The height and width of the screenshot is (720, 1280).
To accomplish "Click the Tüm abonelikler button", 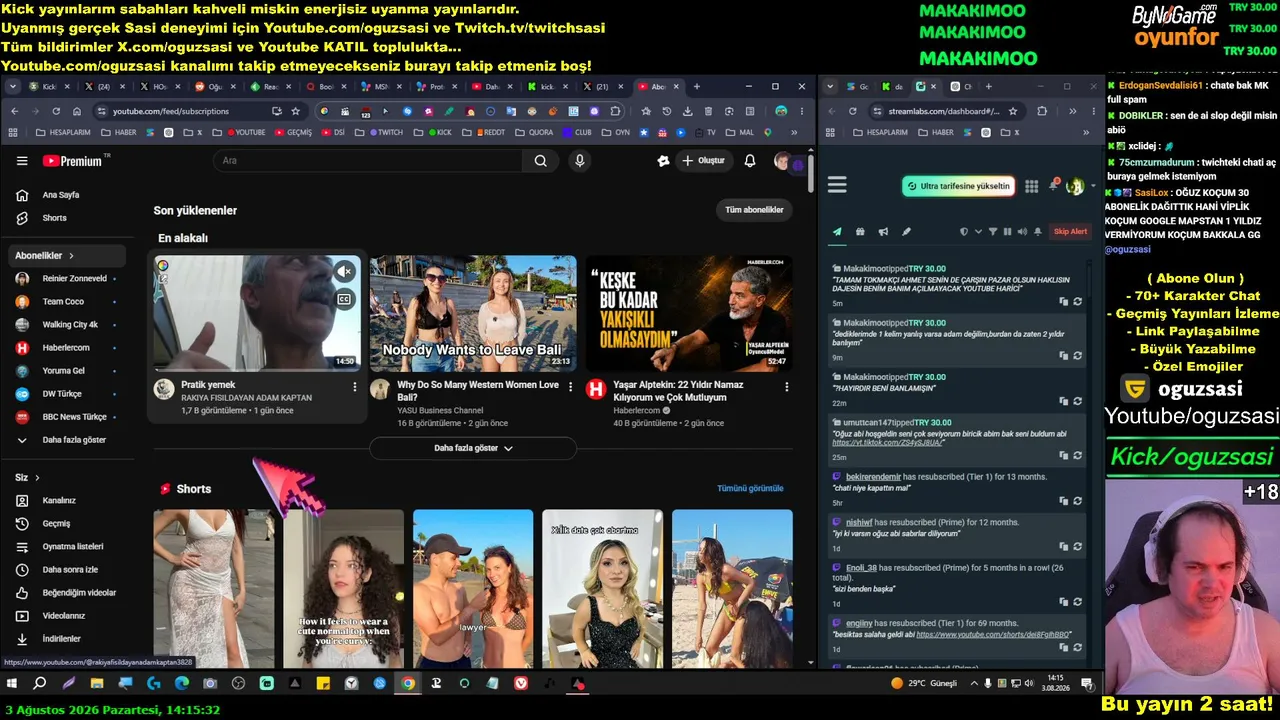I will 754,210.
